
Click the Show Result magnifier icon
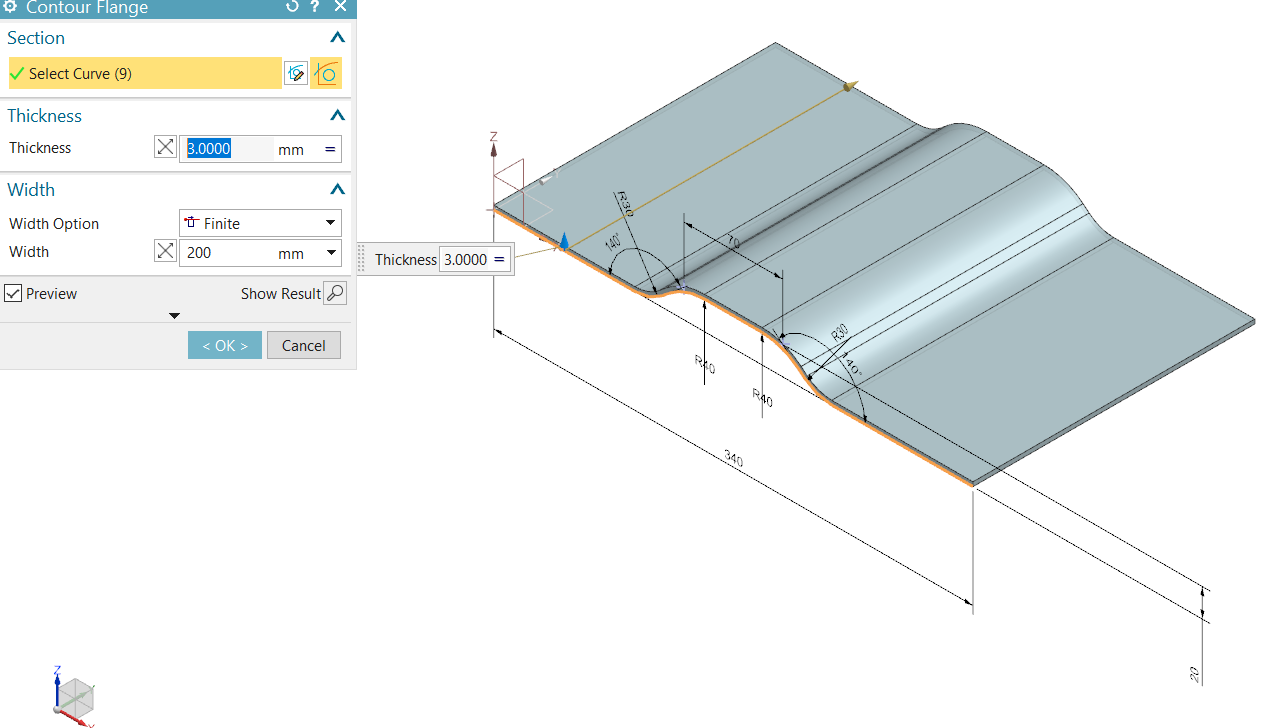point(336,292)
